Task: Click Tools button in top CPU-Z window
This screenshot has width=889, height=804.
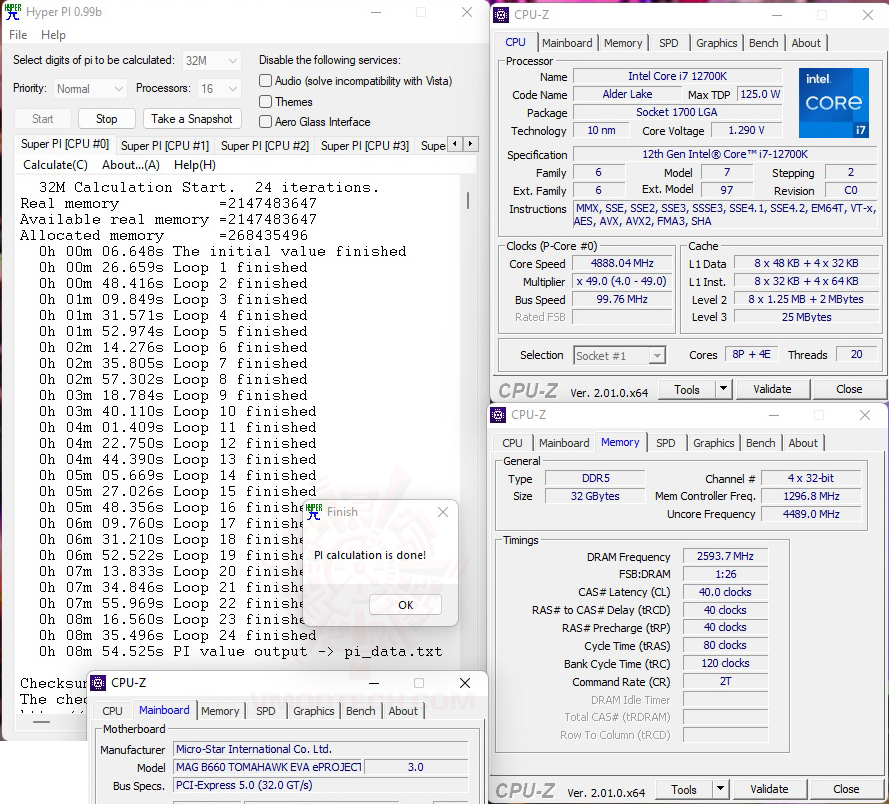Action: coord(687,390)
